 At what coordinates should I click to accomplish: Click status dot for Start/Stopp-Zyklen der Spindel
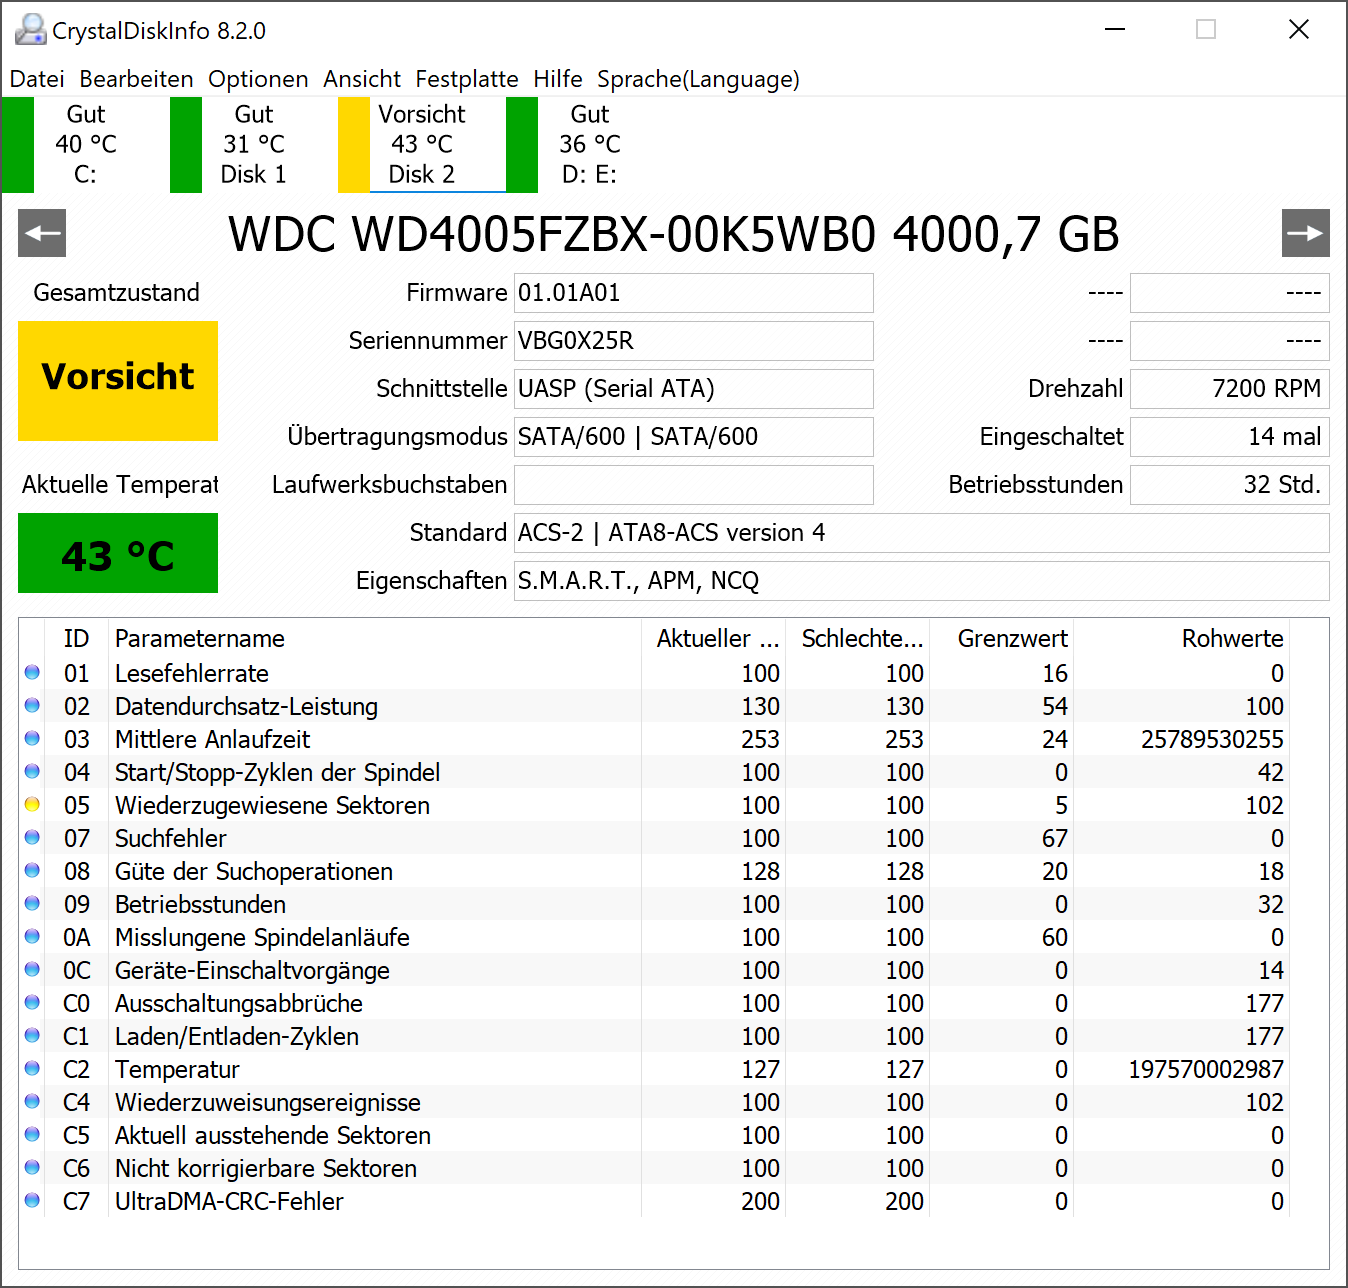[32, 771]
